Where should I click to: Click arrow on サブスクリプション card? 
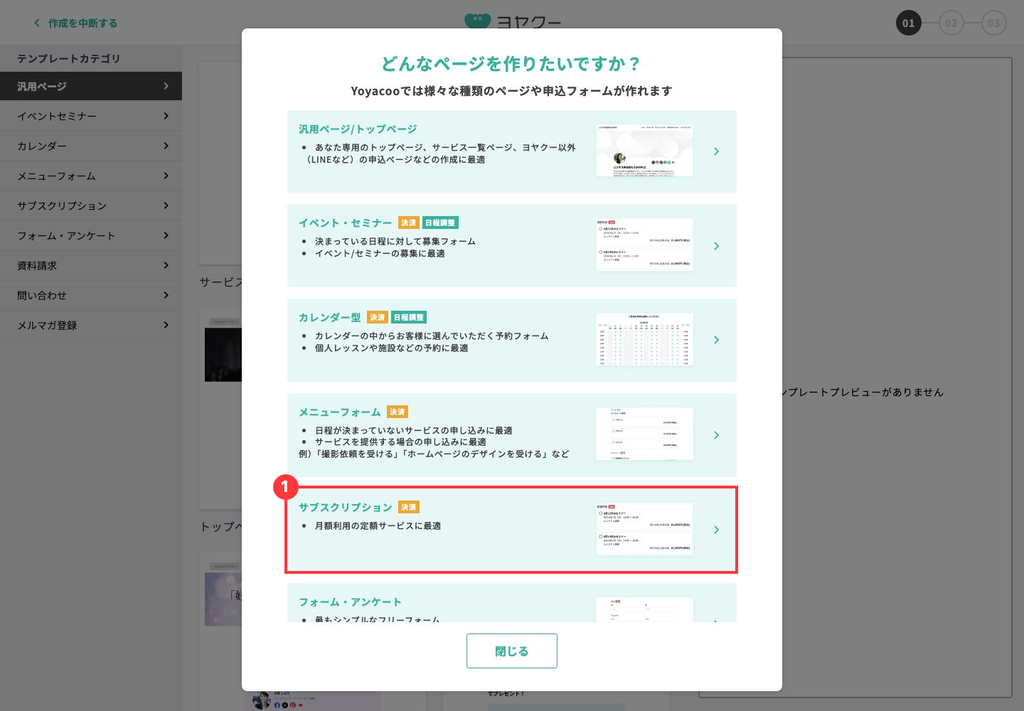pyautogui.click(x=716, y=529)
